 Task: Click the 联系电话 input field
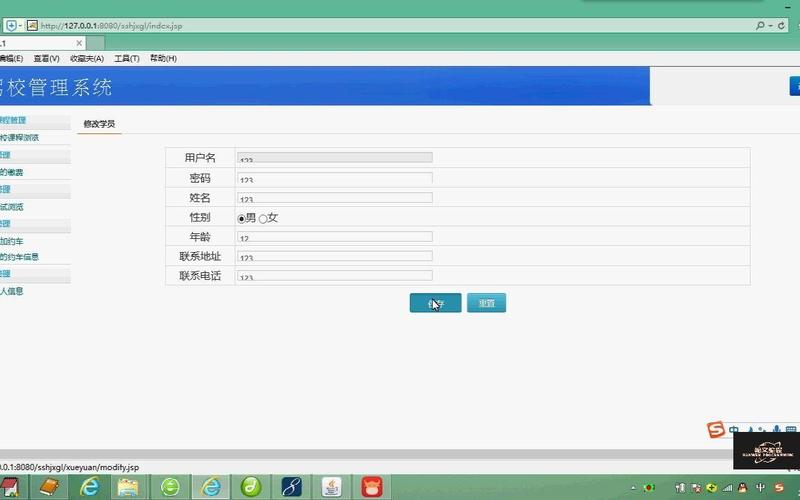click(x=335, y=276)
